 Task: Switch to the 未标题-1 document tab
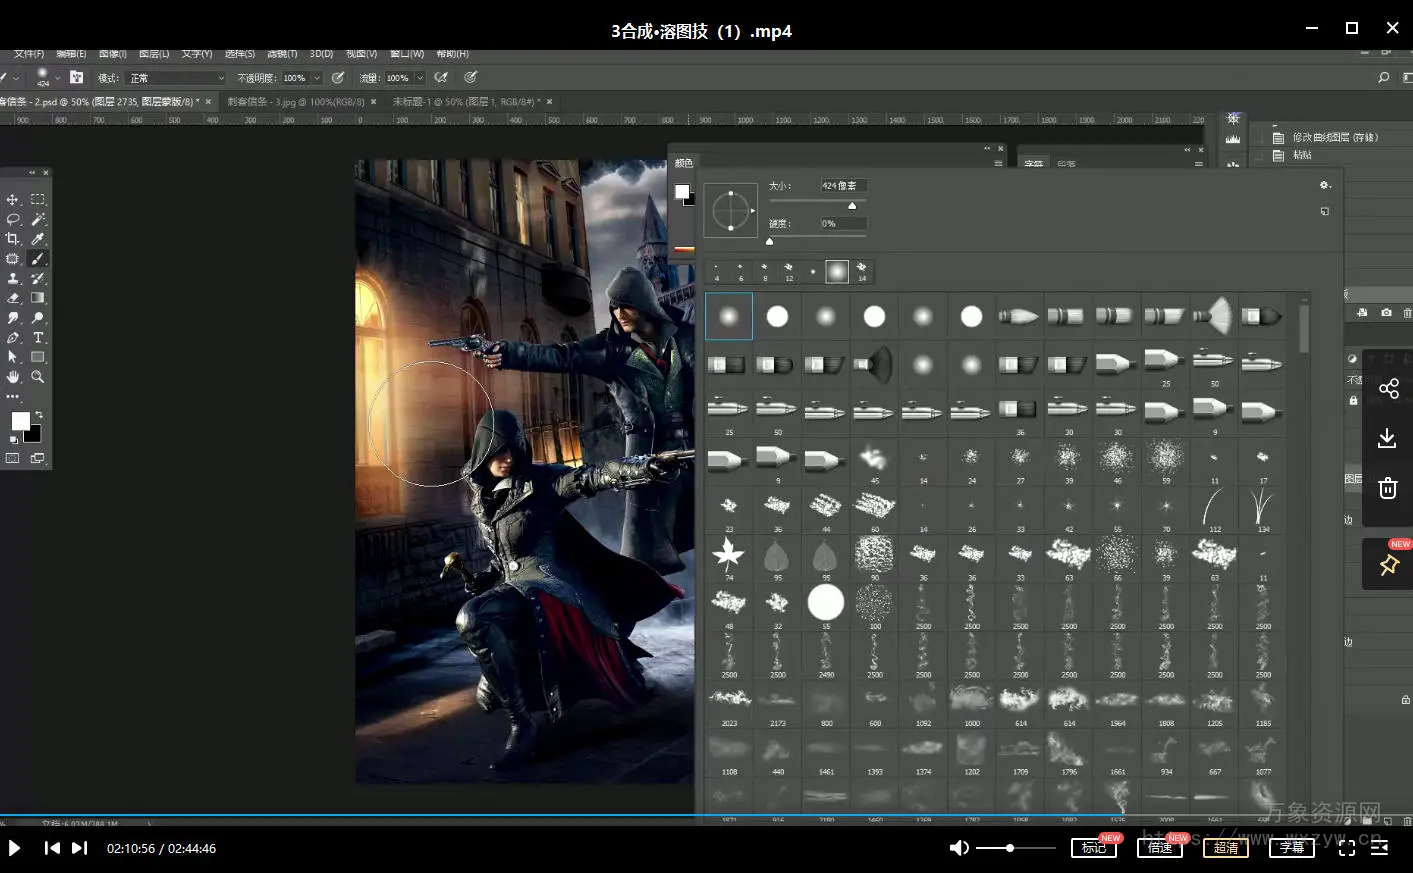(x=466, y=102)
